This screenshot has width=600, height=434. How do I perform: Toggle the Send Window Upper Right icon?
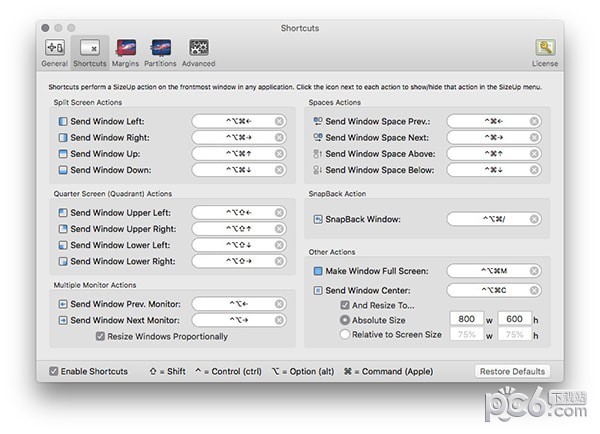(63, 229)
